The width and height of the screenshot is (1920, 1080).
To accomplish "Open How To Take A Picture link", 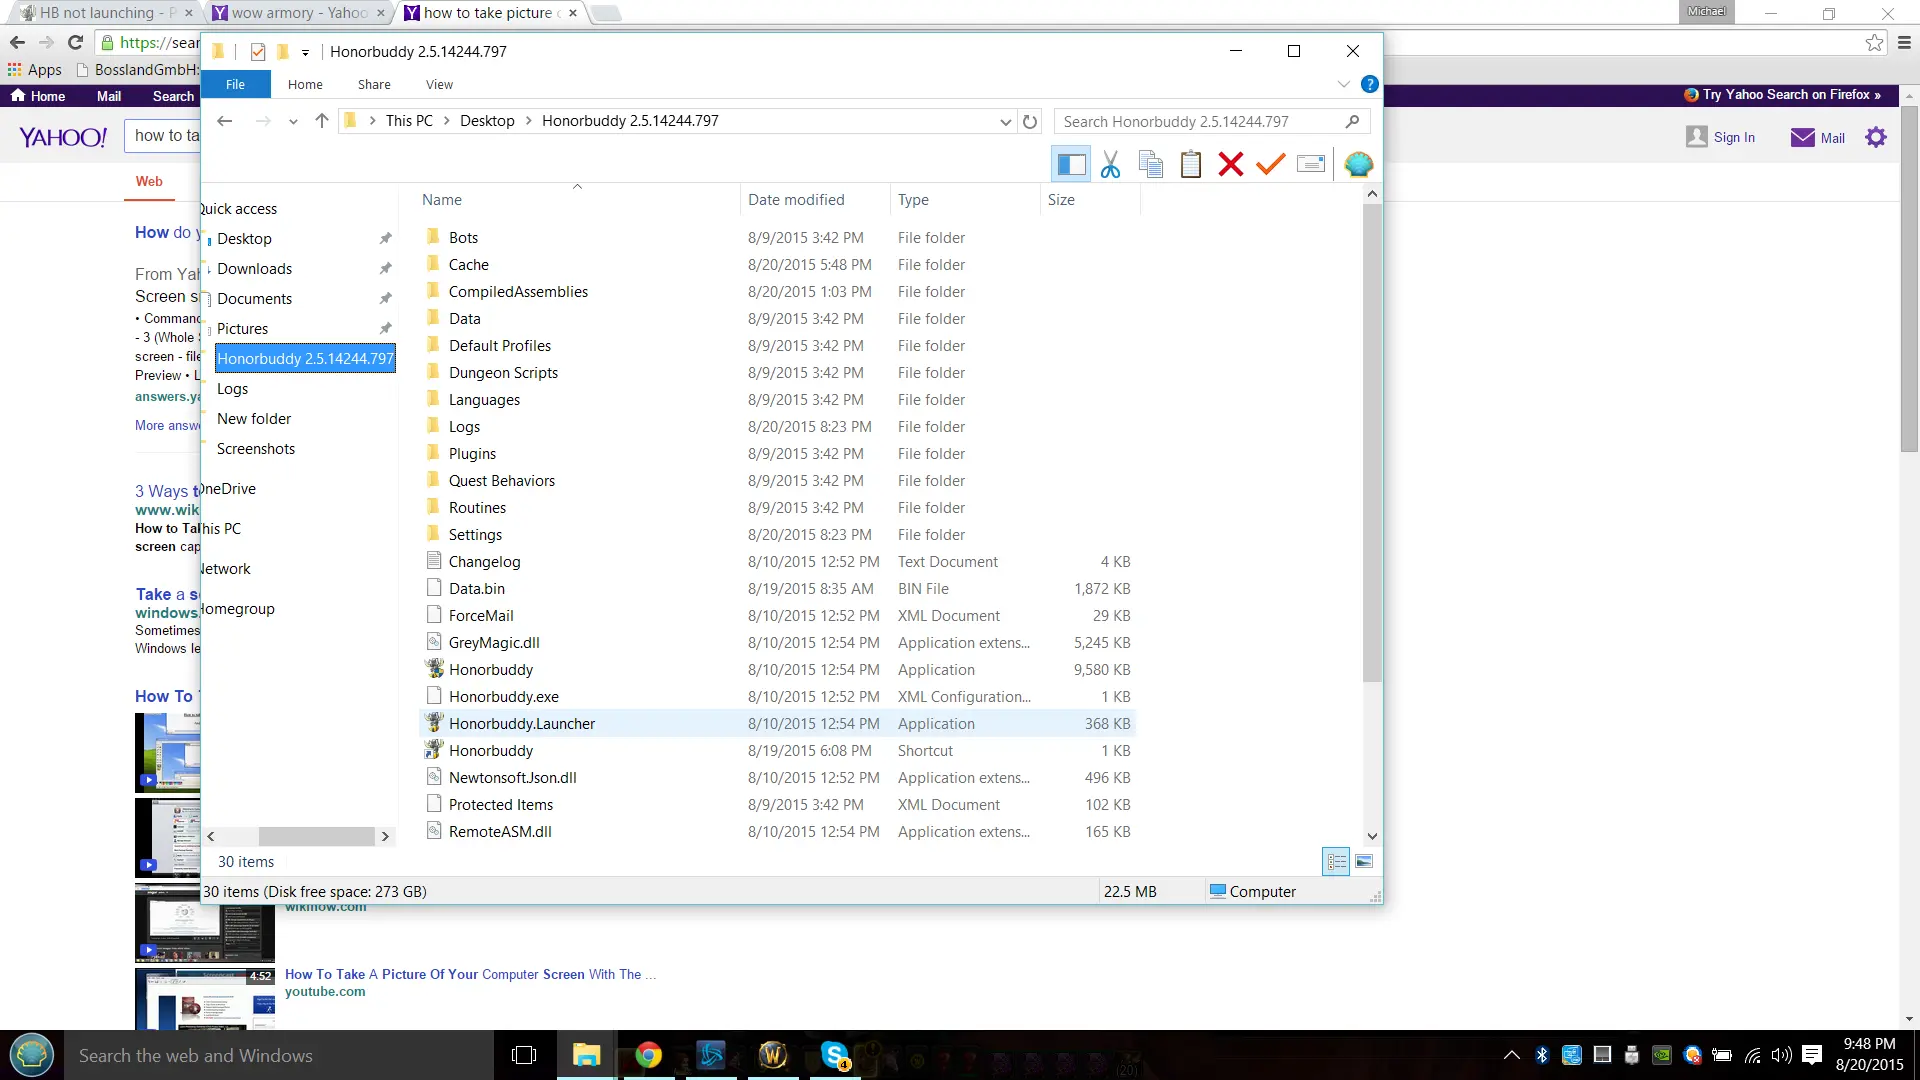I will pos(470,974).
